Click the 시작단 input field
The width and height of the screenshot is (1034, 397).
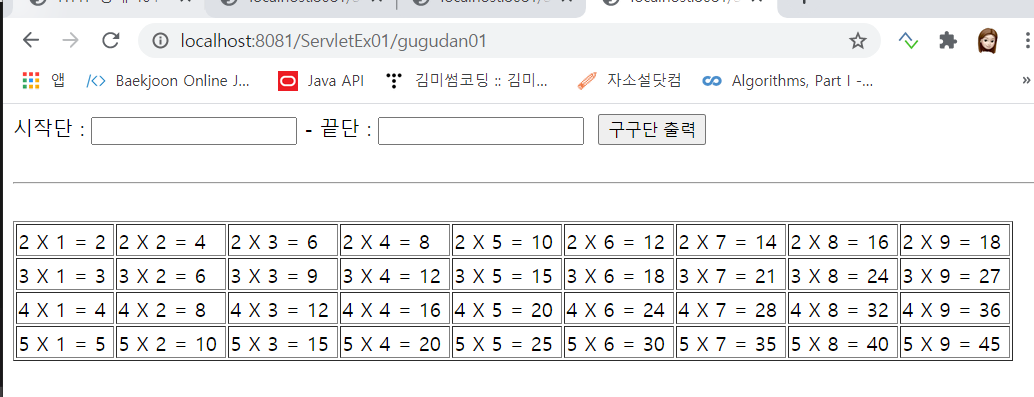coord(194,131)
